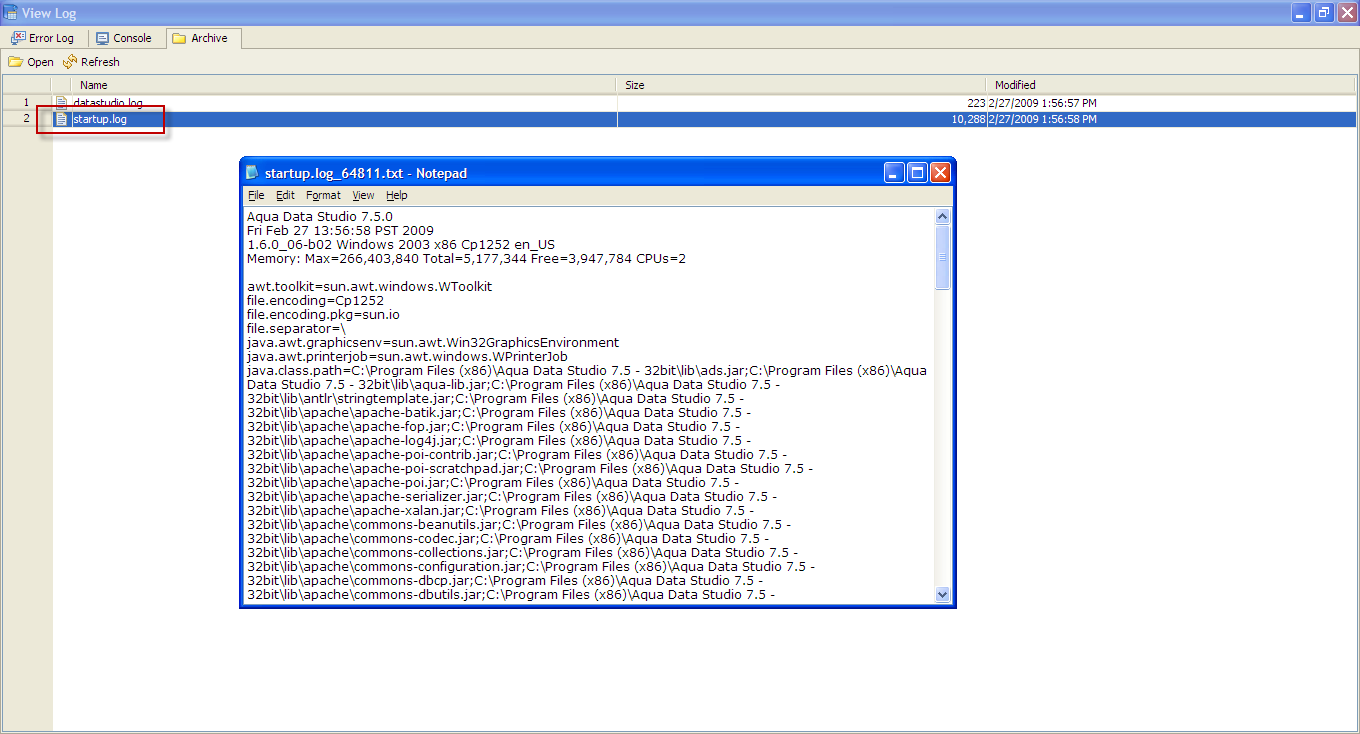
Task: Select the Archive tab
Action: coord(203,38)
